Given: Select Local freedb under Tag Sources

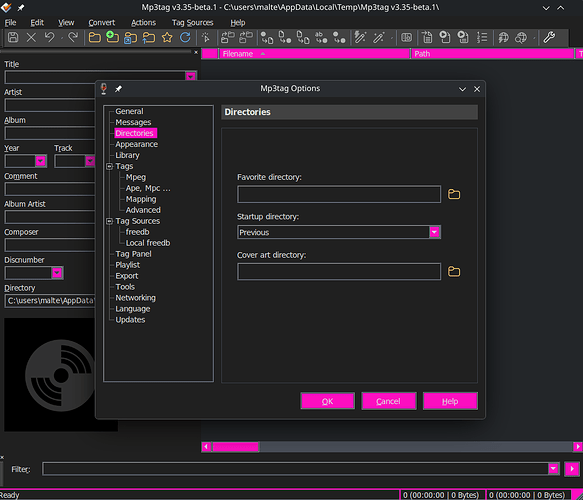Looking at the screenshot, I should pyautogui.click(x=148, y=243).
